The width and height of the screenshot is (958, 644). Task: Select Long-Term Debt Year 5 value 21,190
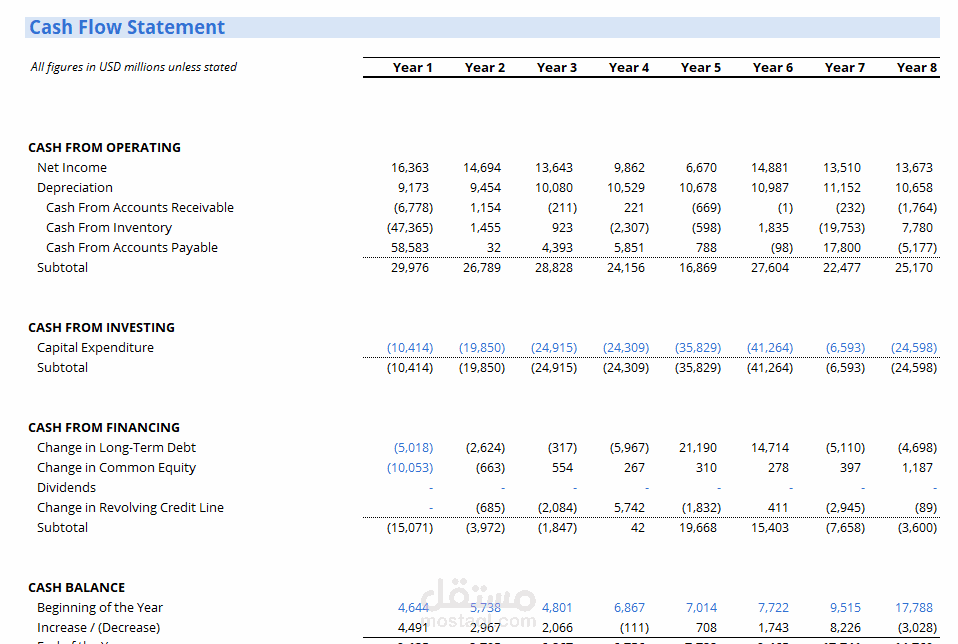click(698, 448)
